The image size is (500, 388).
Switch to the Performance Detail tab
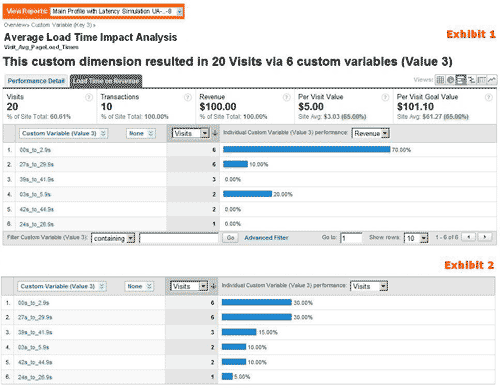(36, 81)
